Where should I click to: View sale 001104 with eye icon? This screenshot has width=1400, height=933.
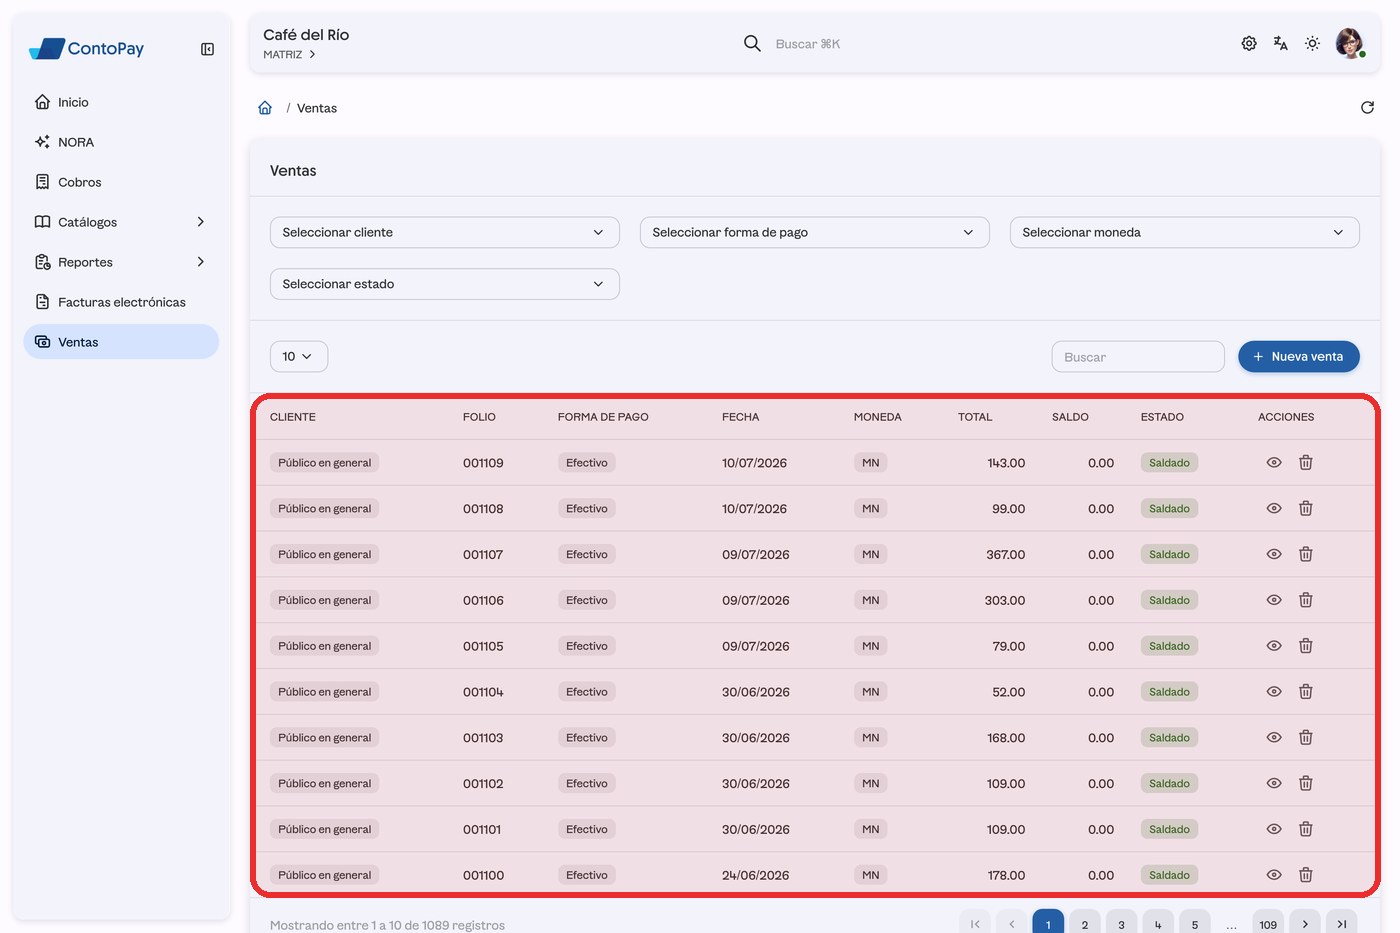pos(1274,692)
